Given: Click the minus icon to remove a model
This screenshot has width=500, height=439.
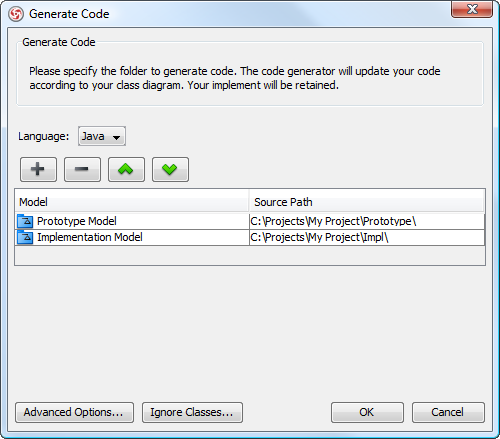Looking at the screenshot, I should (82, 169).
